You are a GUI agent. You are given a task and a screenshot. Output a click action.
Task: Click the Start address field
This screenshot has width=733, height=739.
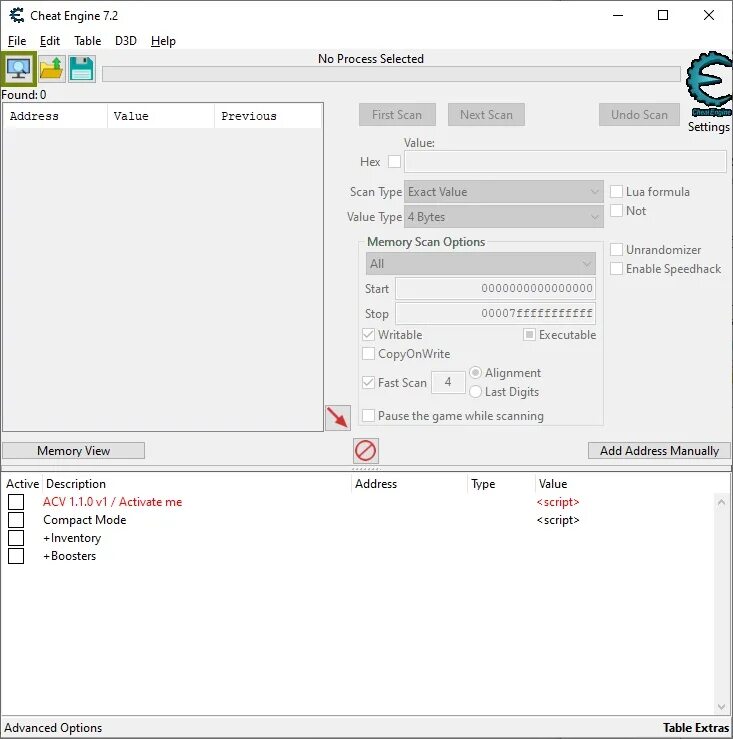point(495,288)
